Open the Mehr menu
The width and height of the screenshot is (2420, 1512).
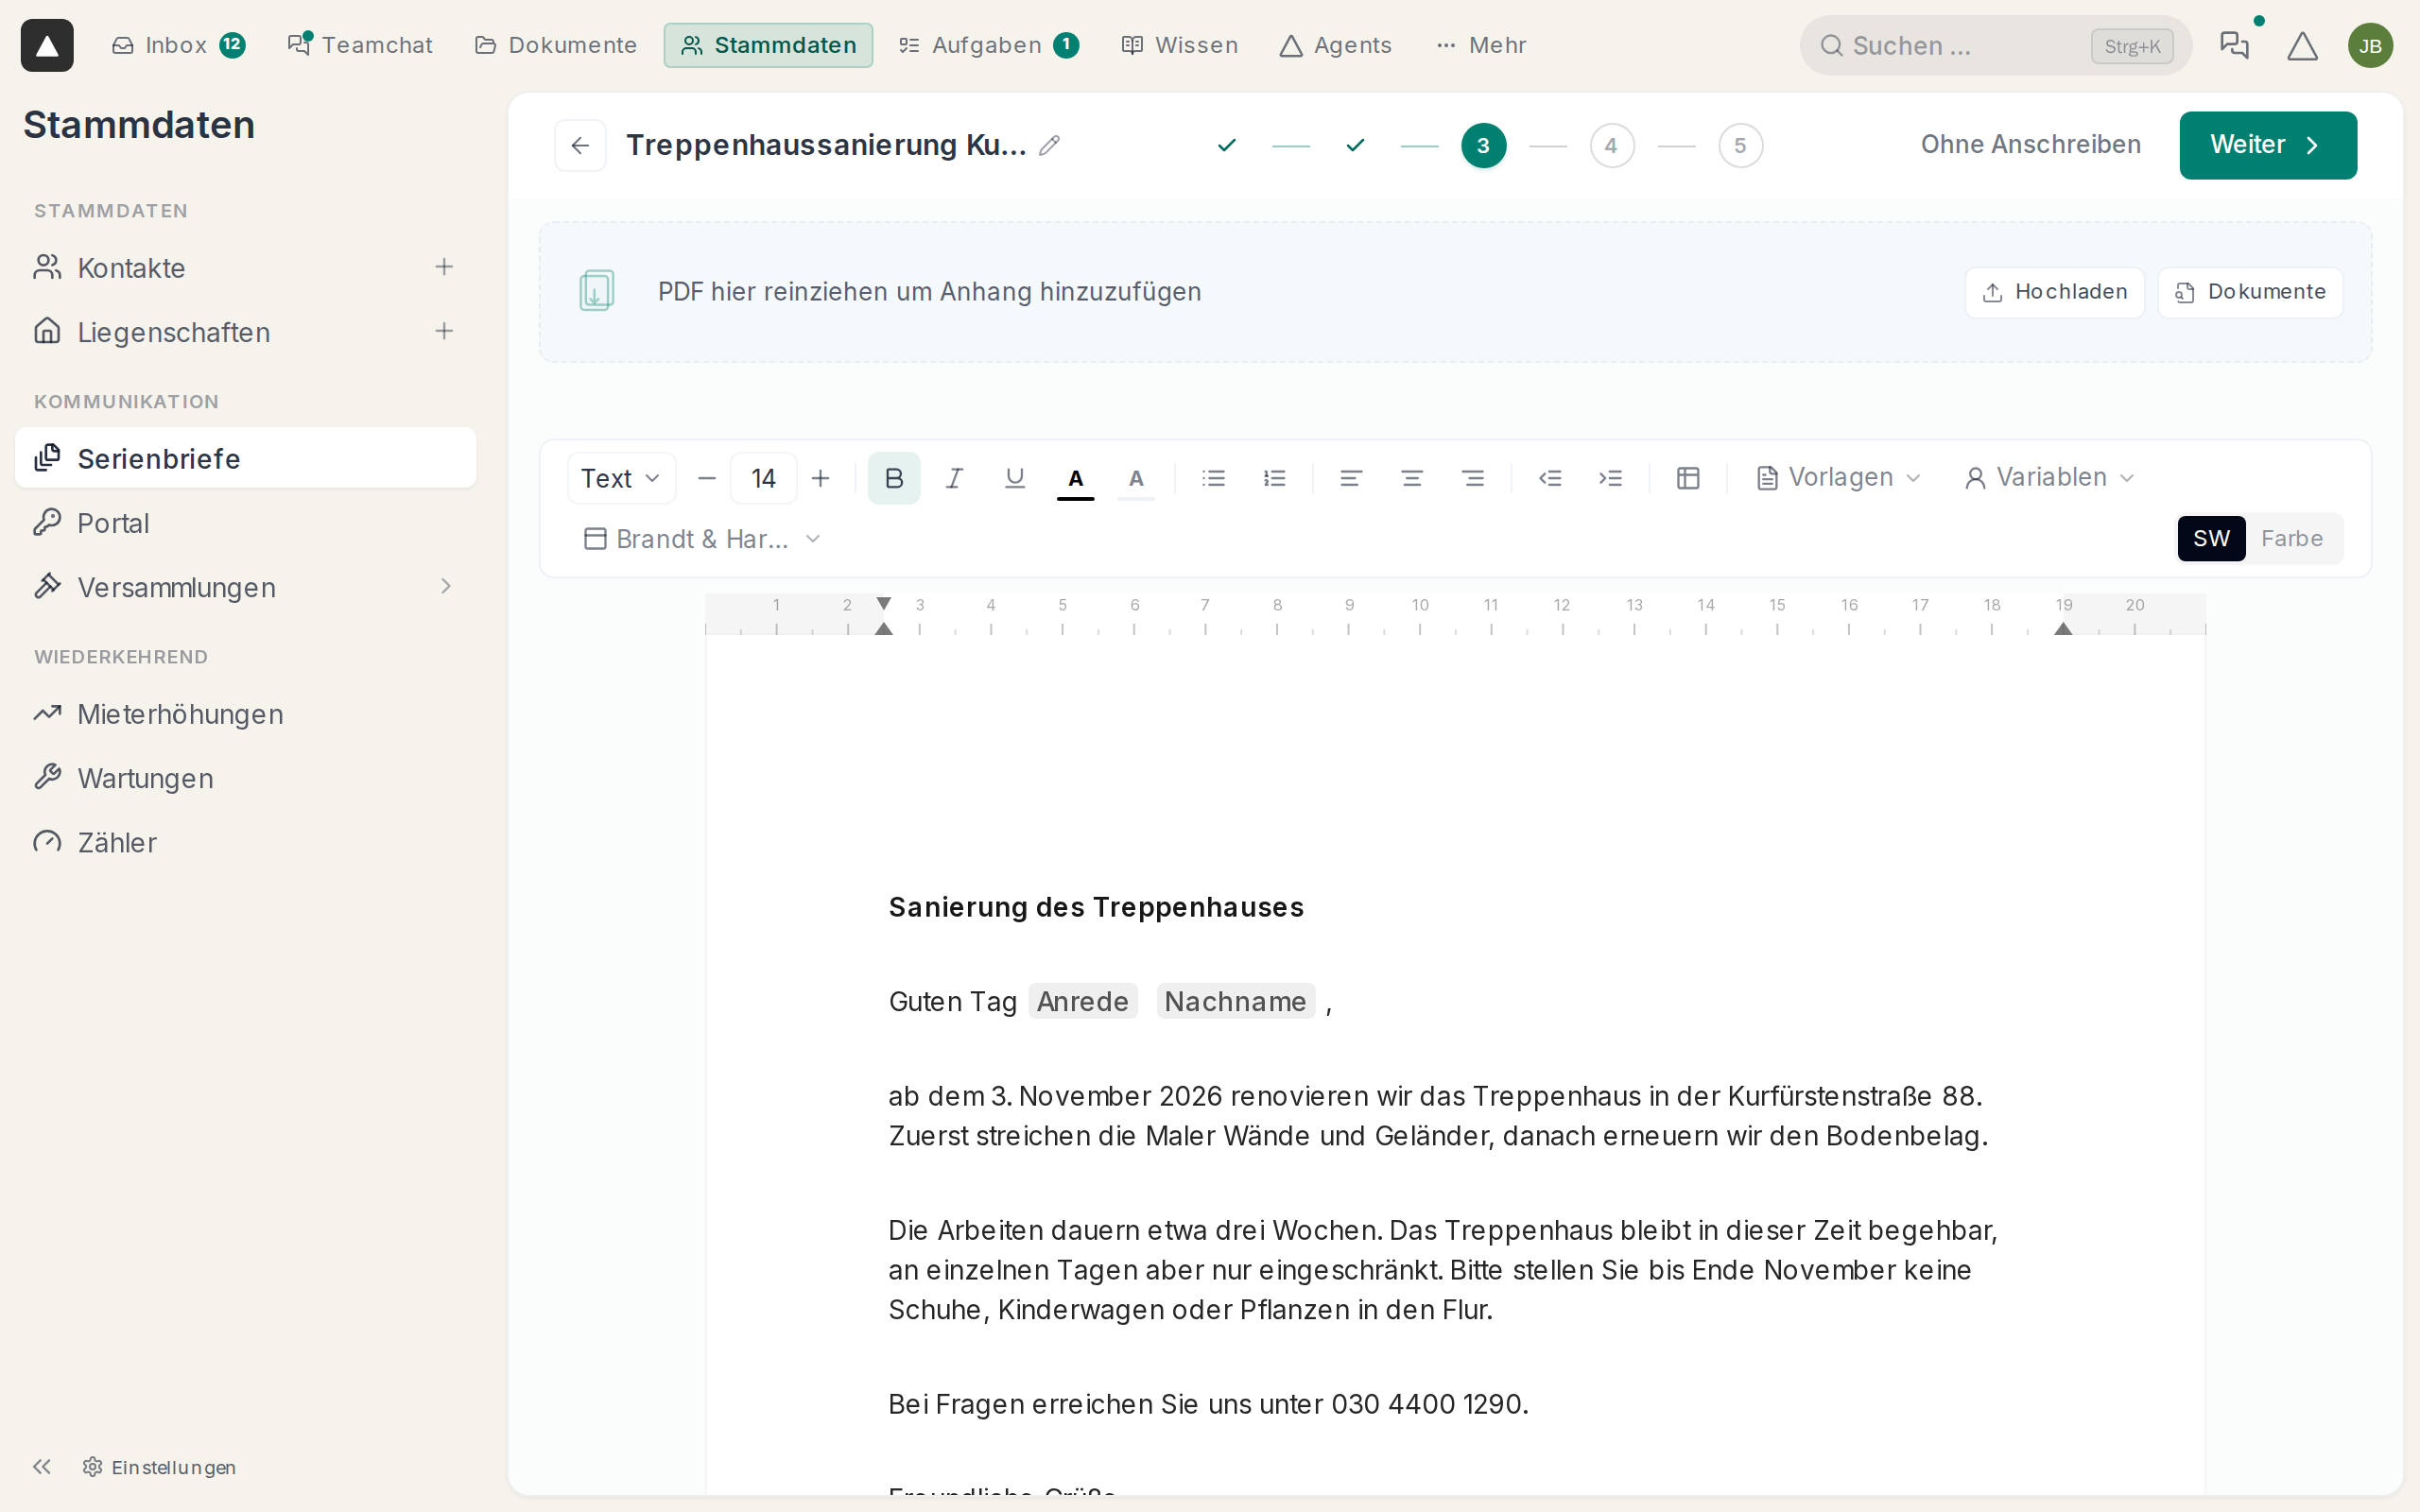(1481, 45)
